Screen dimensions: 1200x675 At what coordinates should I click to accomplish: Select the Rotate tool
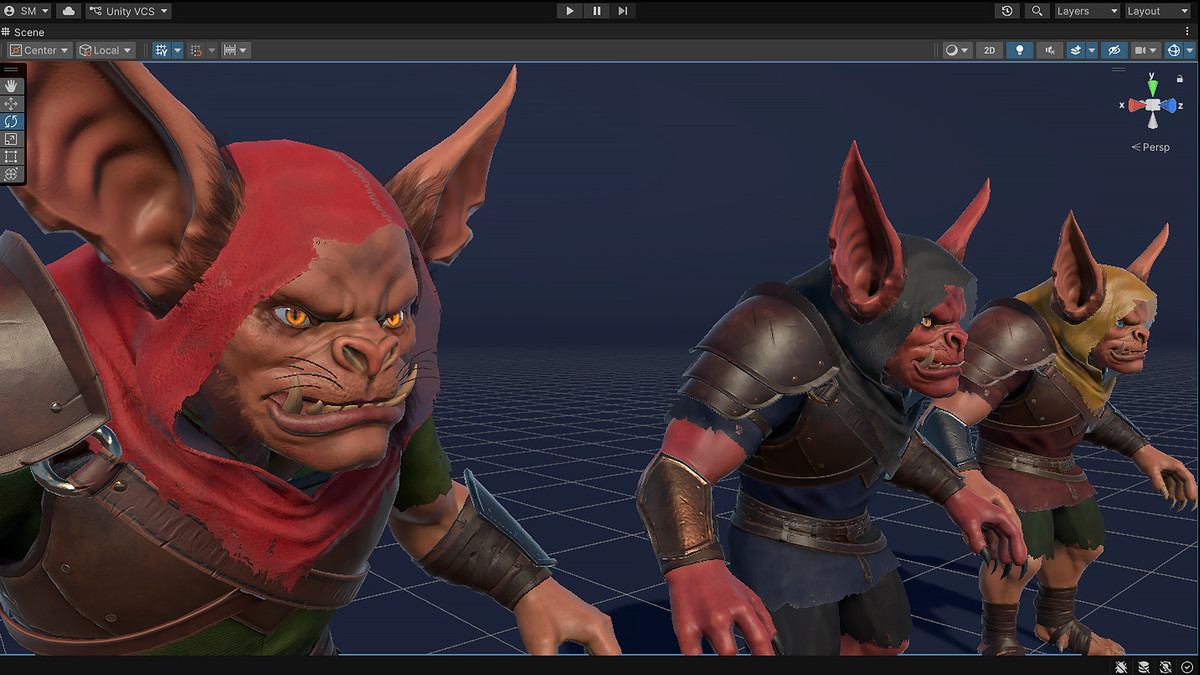pos(12,121)
